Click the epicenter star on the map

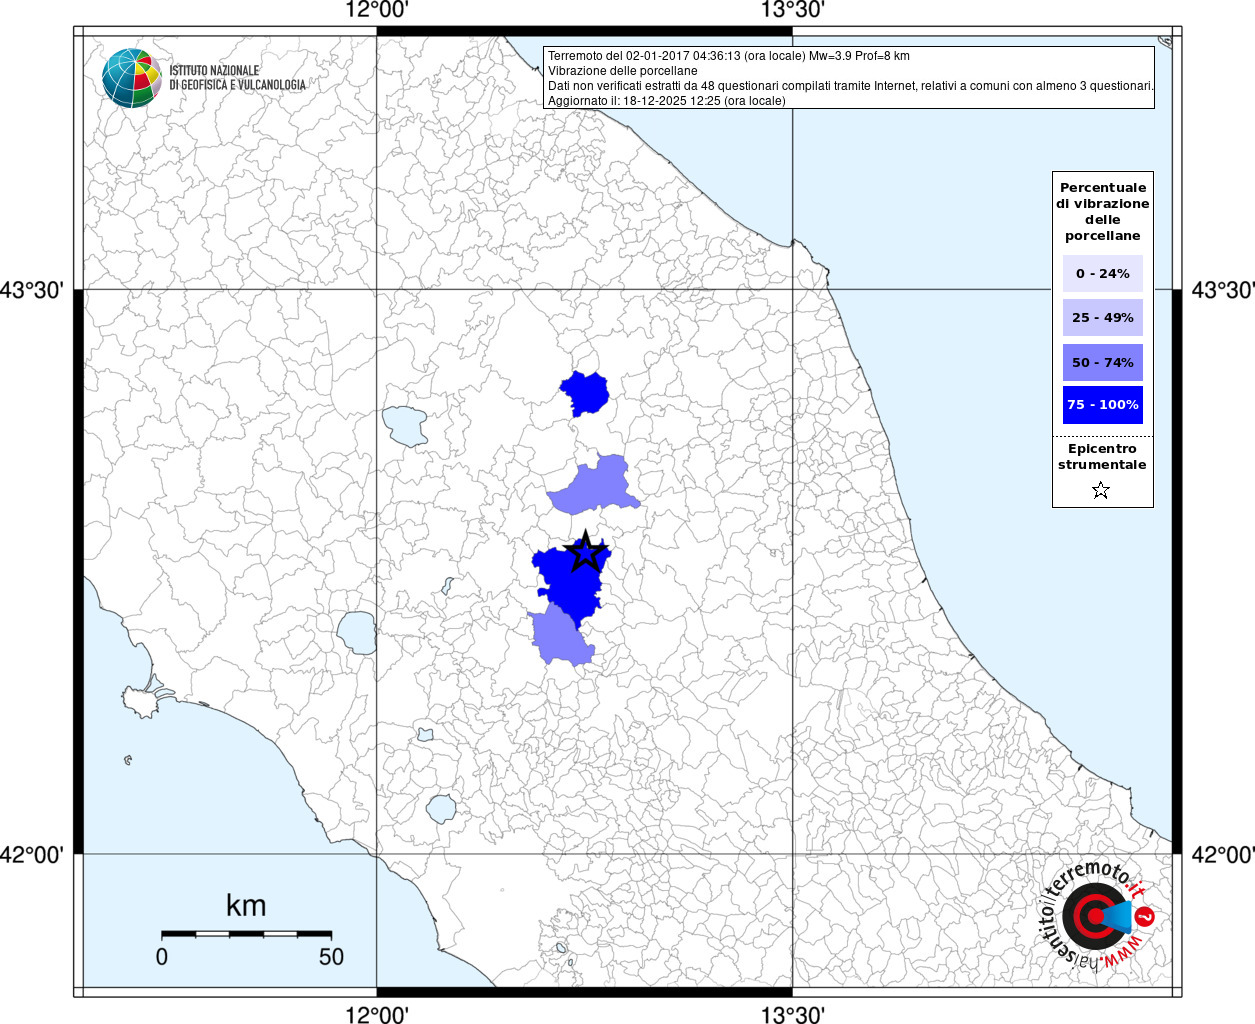pos(585,552)
